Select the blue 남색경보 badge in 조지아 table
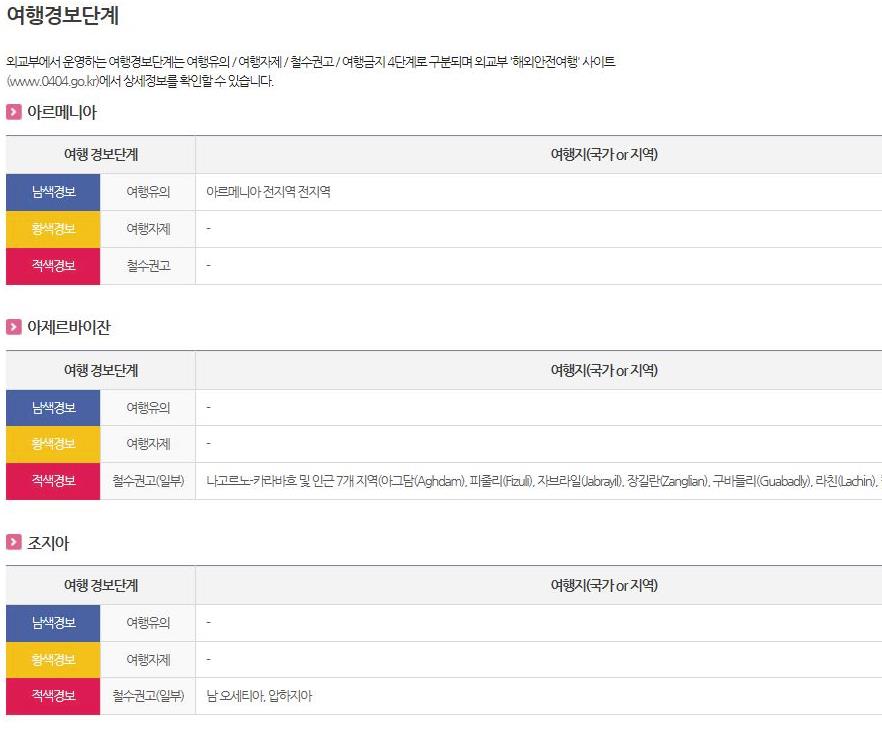 [53, 622]
